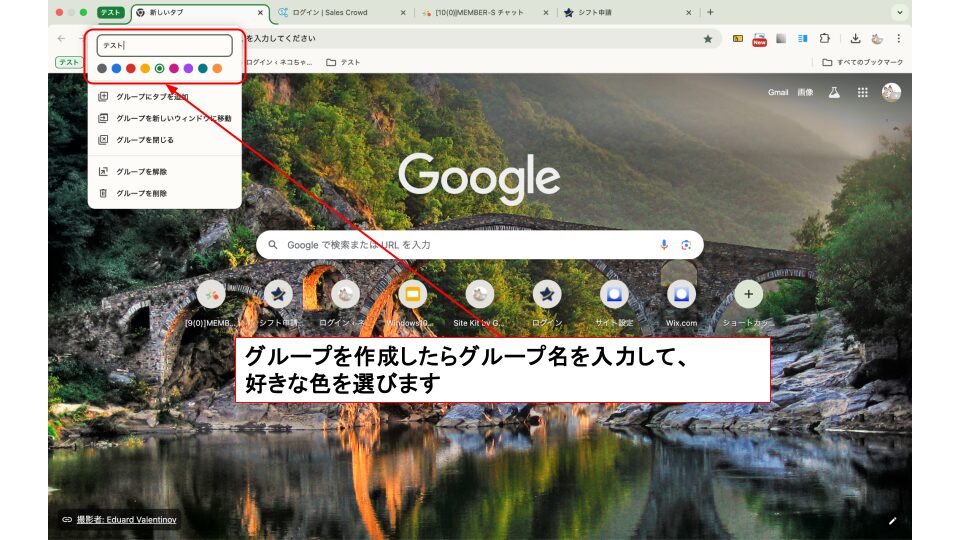Click the bookmark star in address bar
This screenshot has height=540, width=960.
click(708, 39)
